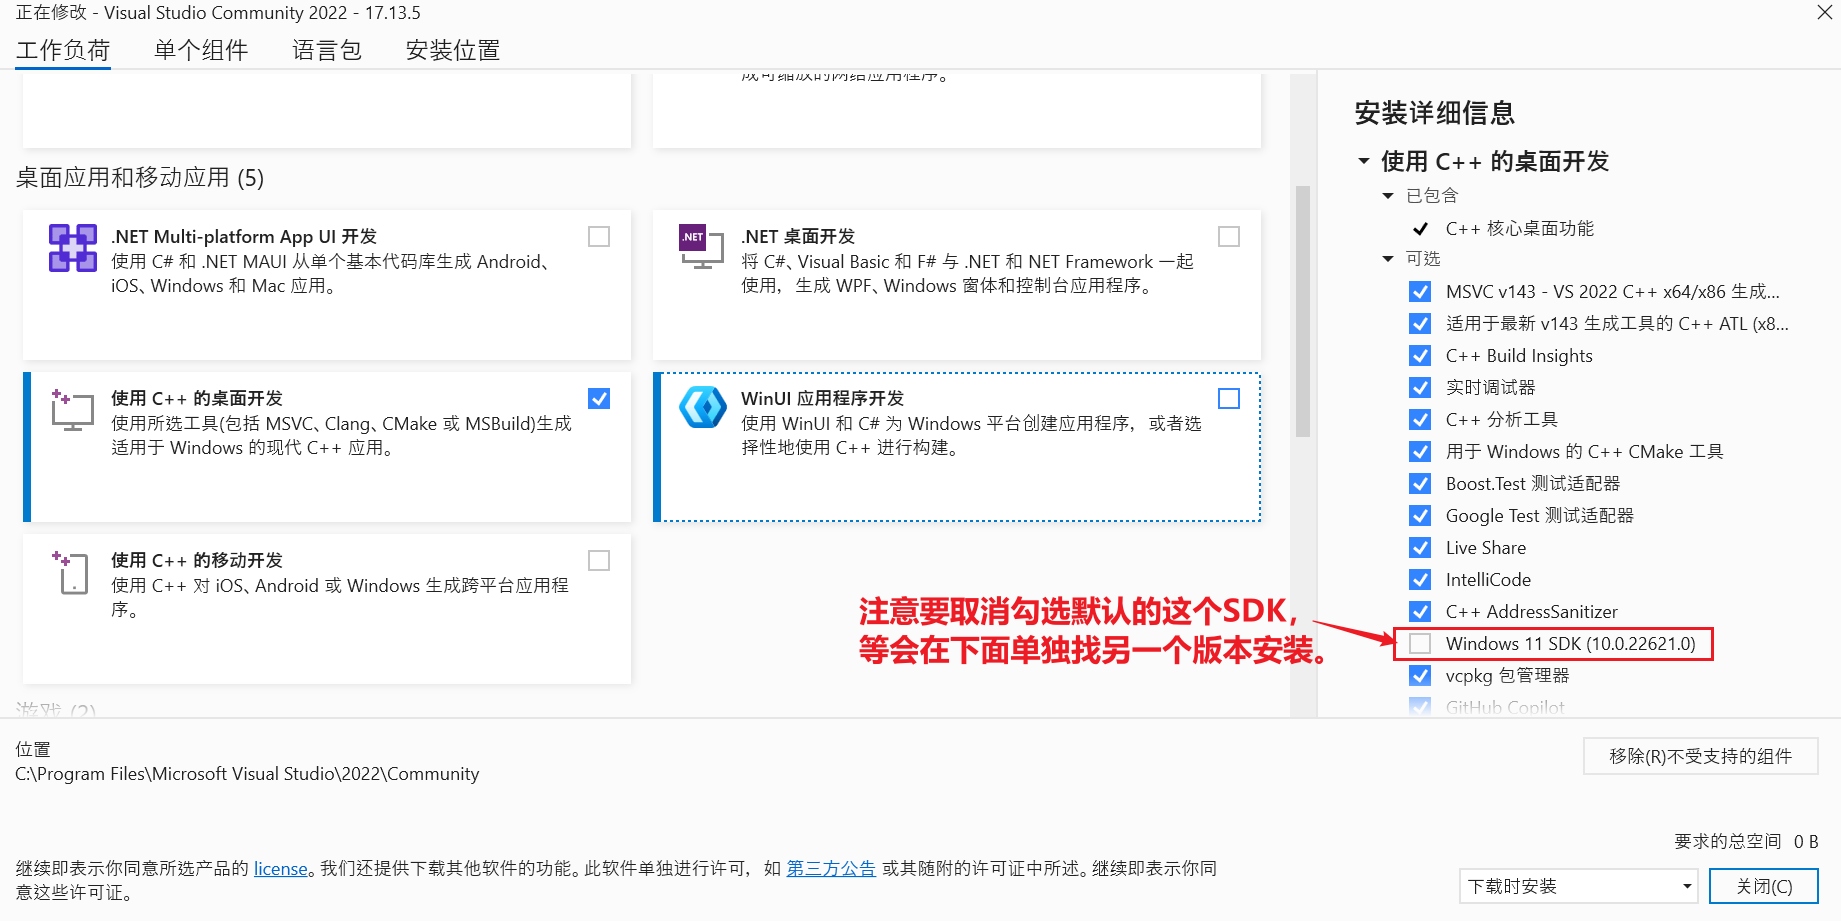
Task: Click the 要求的总空间 0 B label
Action: (x=1746, y=842)
